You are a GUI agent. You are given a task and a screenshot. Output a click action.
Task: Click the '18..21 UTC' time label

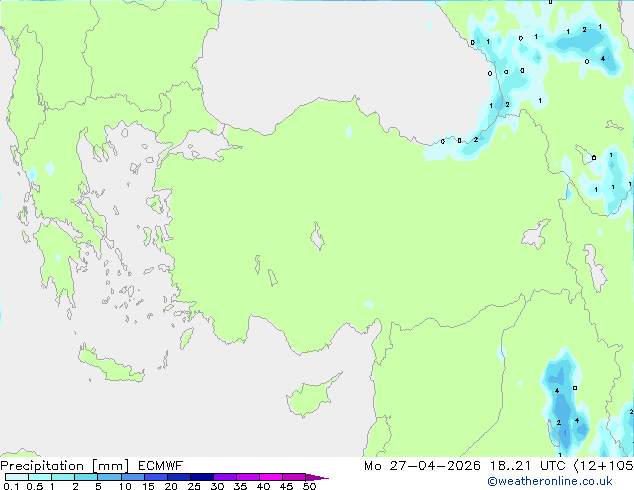tap(527, 466)
